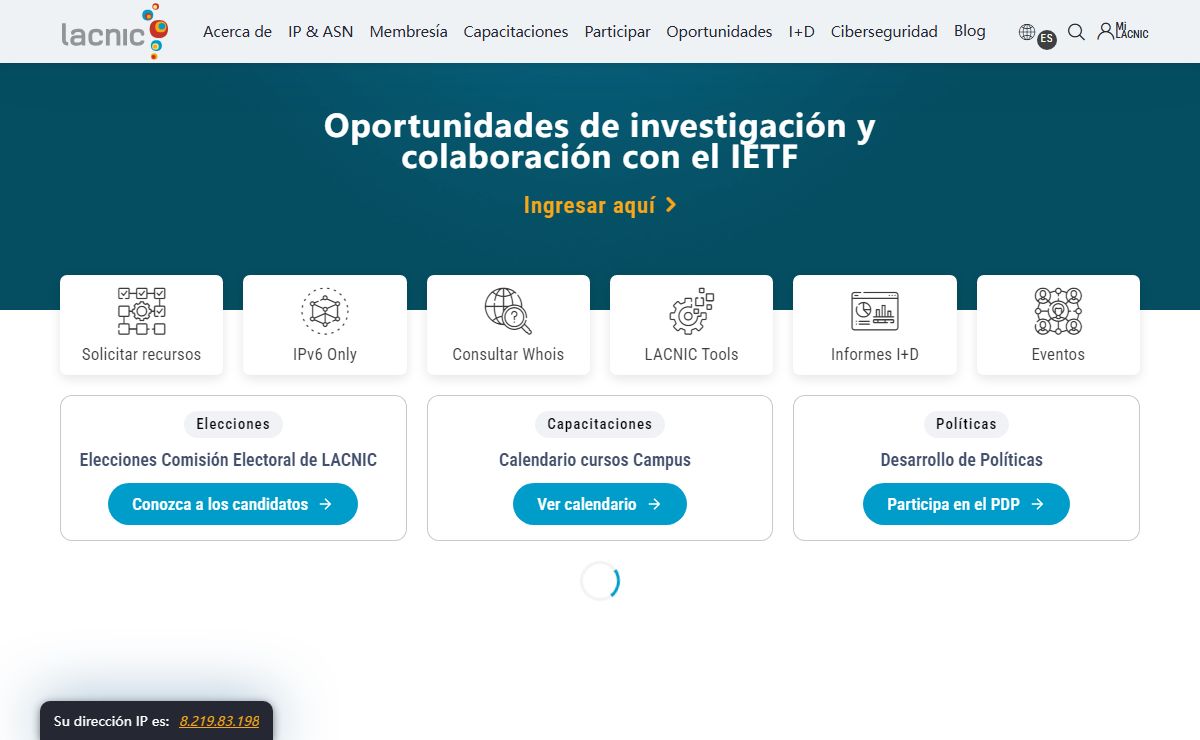Open the Capacitaciones menu
This screenshot has height=740, width=1200.
coord(516,32)
